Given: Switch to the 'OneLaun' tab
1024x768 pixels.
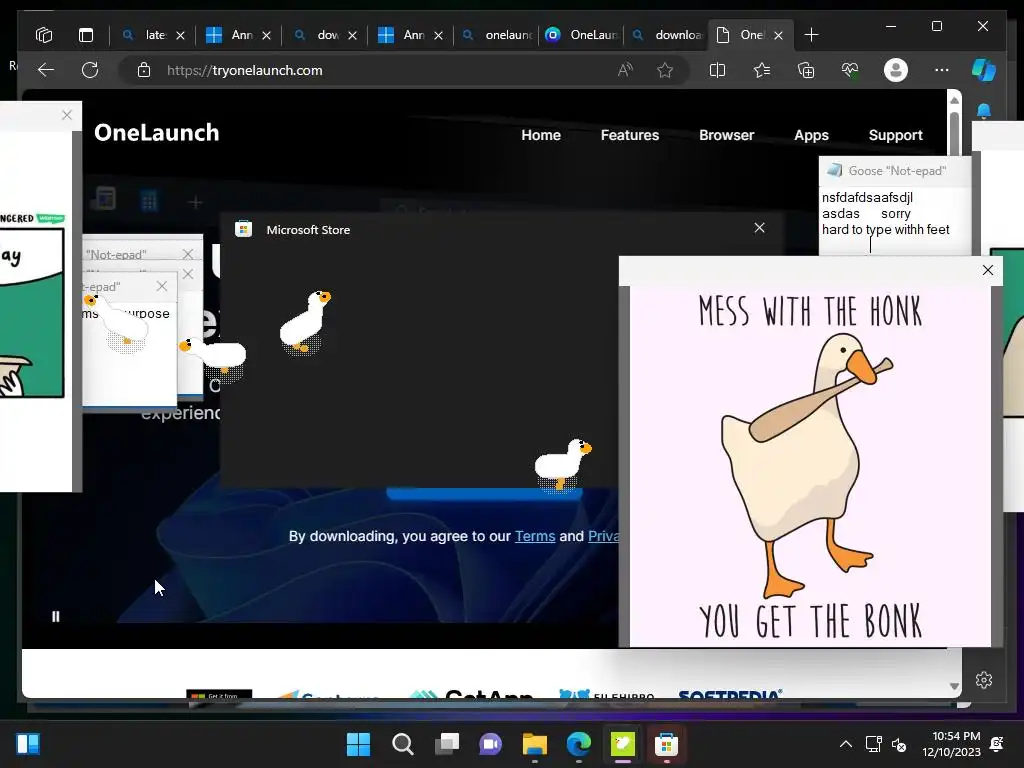Looking at the screenshot, I should (x=582, y=35).
